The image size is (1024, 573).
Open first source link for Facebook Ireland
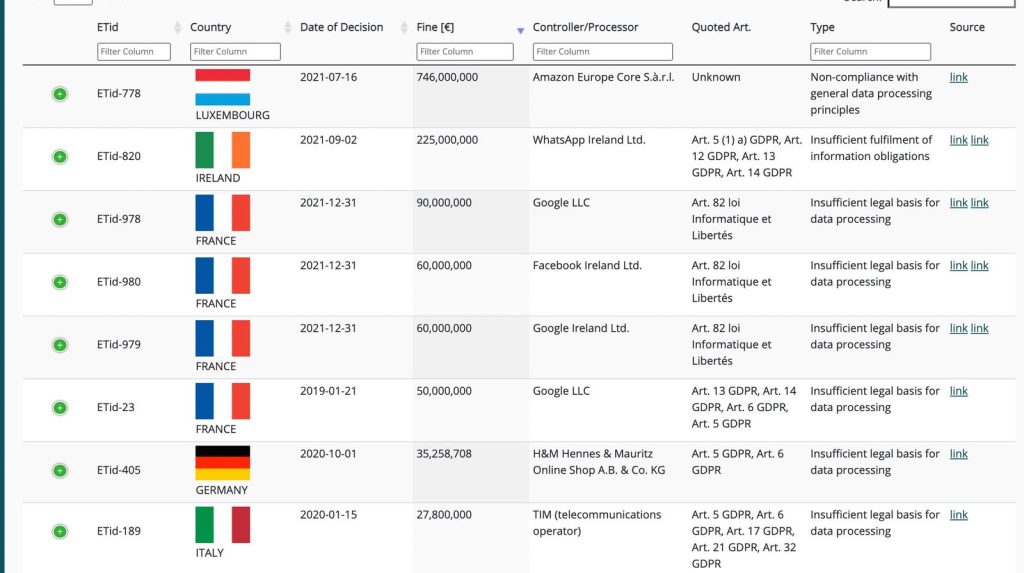coord(959,265)
